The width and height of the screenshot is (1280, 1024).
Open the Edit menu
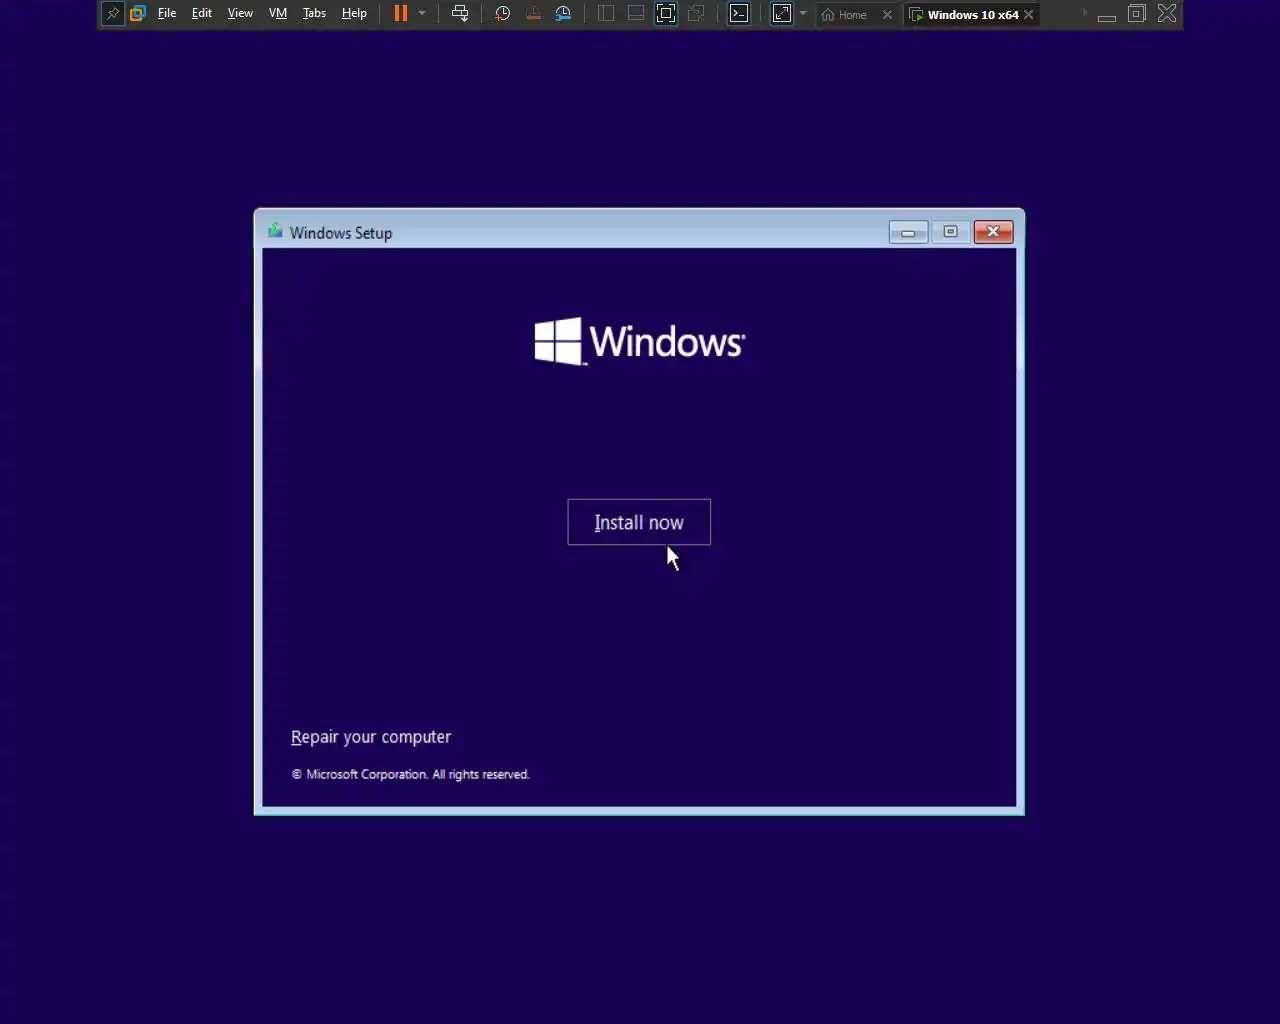202,14
